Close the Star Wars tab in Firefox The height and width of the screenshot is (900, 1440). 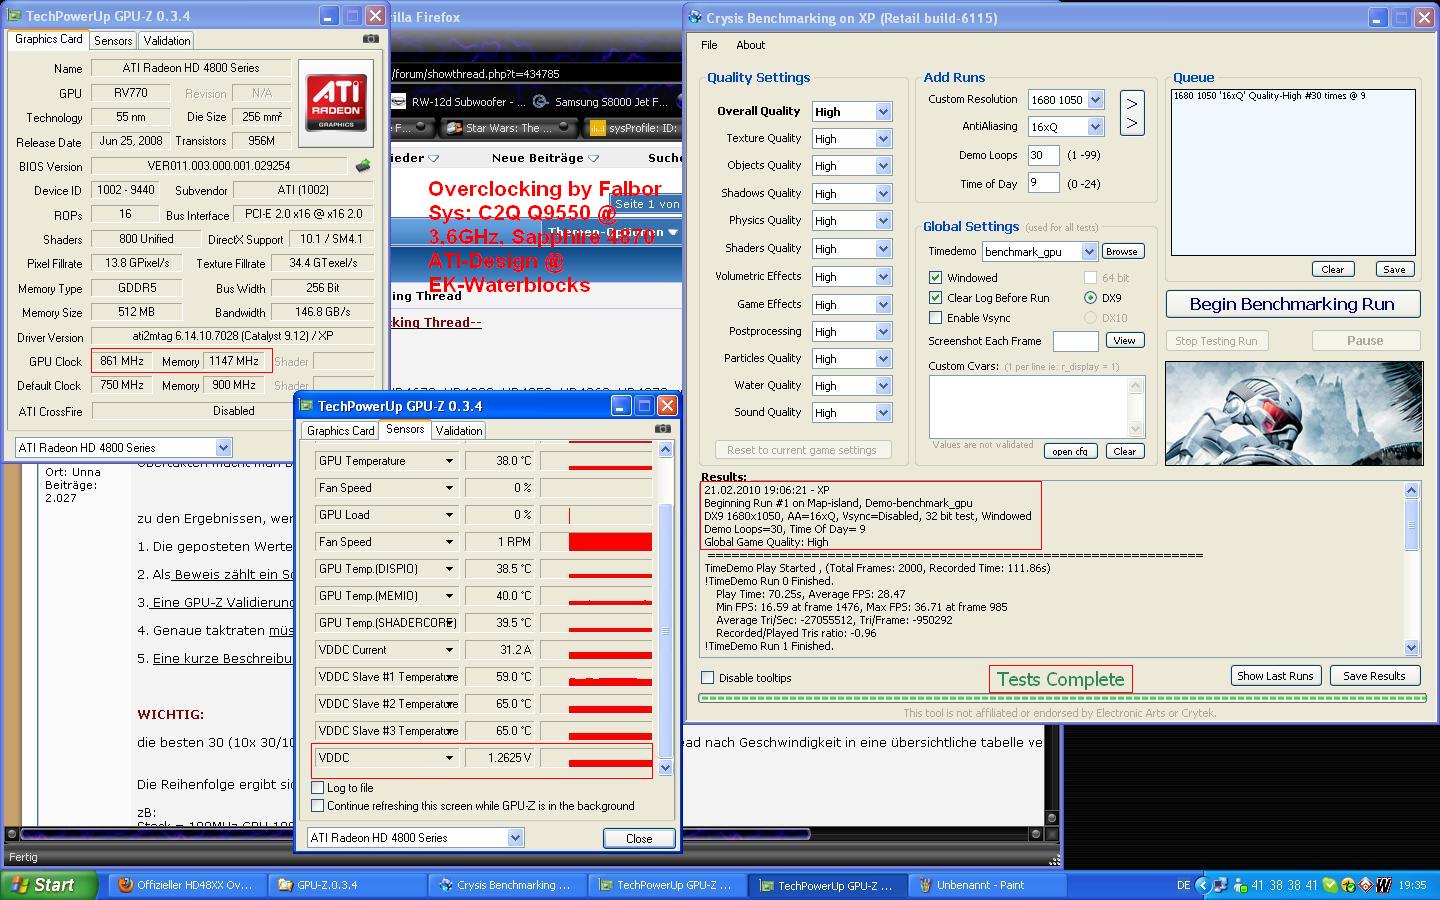[x=565, y=127]
